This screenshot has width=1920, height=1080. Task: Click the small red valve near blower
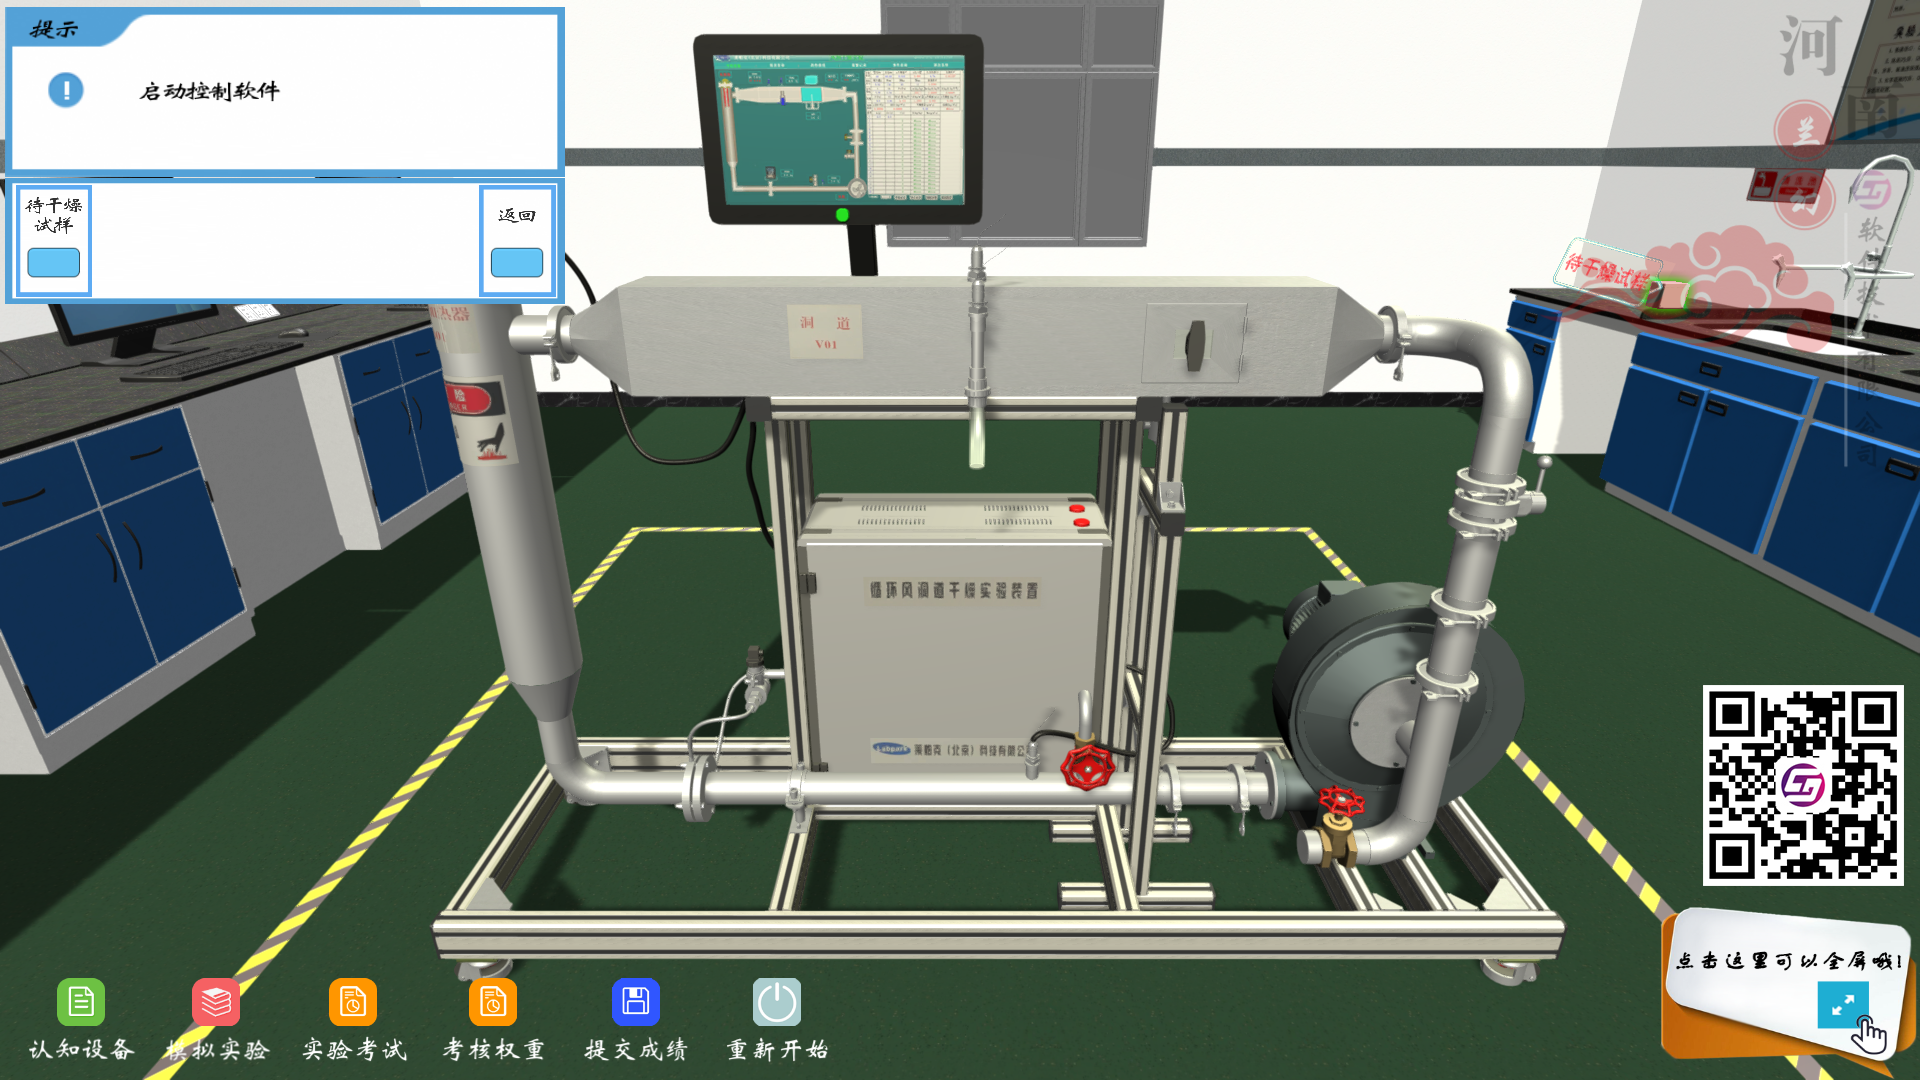point(1341,801)
